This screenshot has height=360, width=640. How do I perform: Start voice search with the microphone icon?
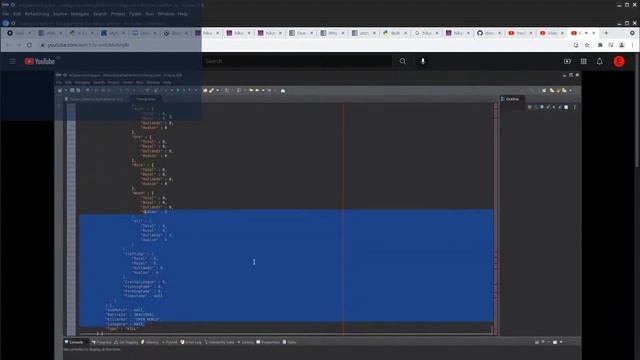pos(423,61)
